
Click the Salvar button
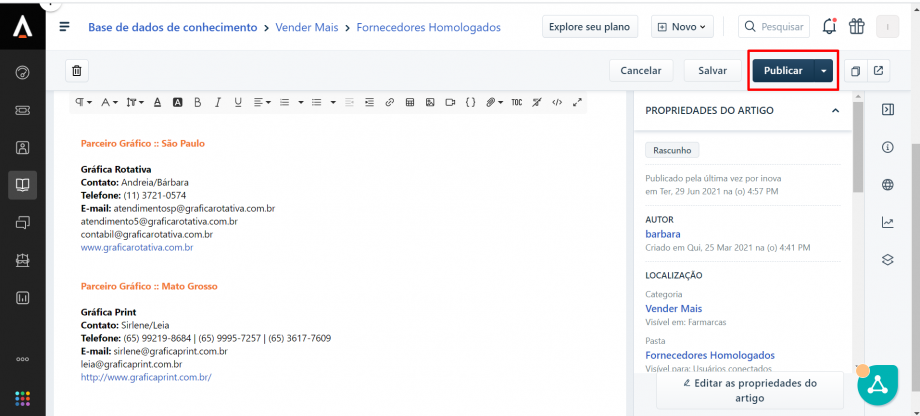pos(712,71)
